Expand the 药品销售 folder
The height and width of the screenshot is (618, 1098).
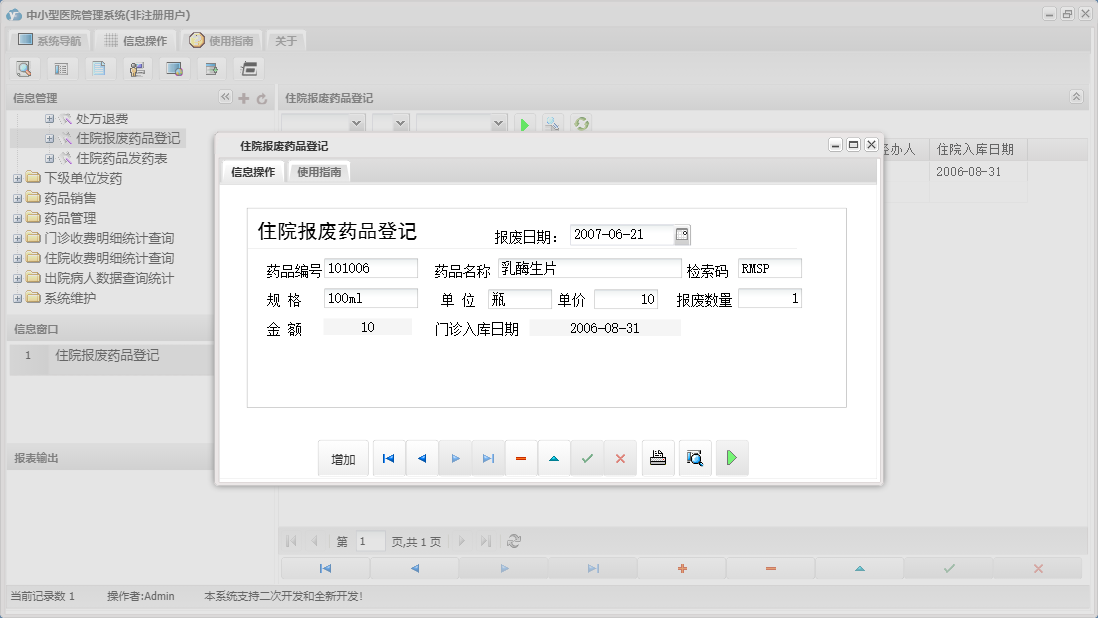(x=17, y=198)
